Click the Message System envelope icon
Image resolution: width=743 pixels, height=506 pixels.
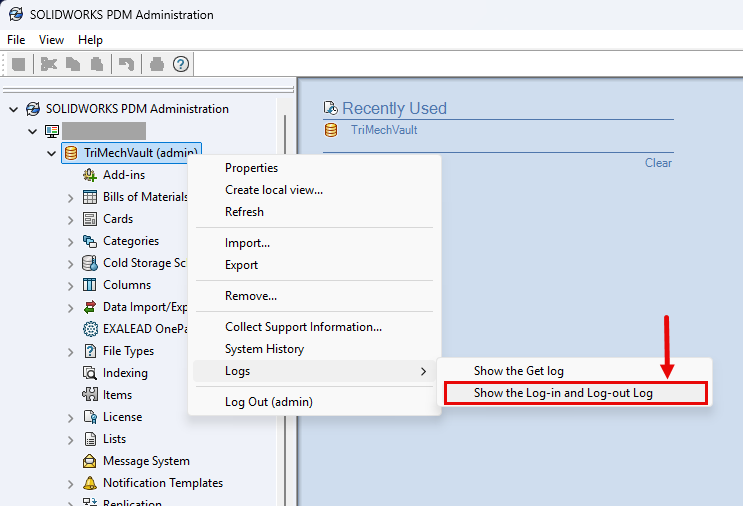[90, 461]
